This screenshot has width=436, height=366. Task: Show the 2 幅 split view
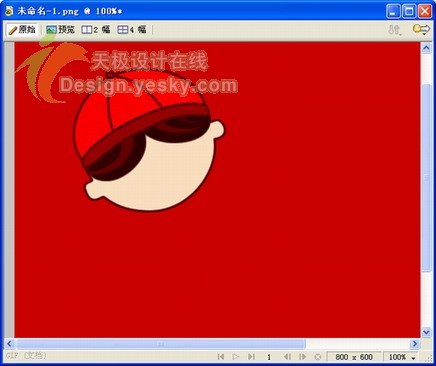click(x=96, y=30)
